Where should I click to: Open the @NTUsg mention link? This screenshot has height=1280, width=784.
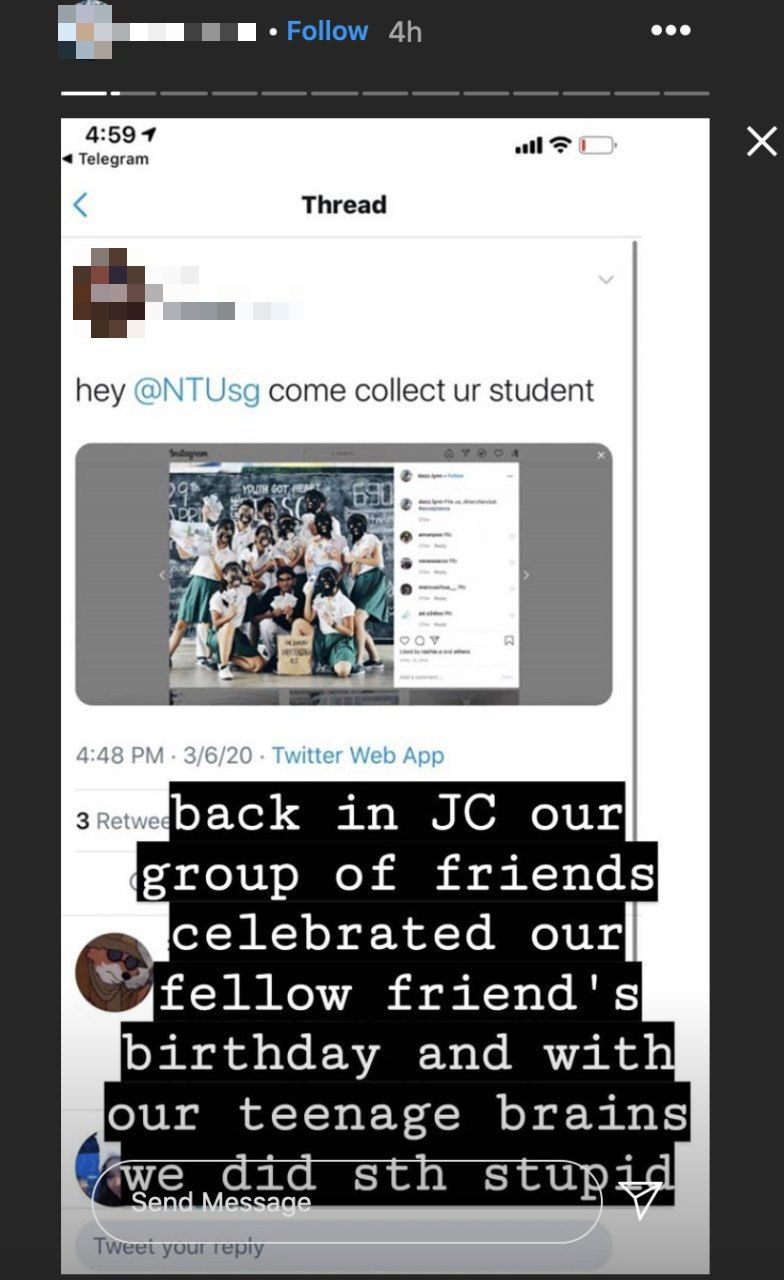pos(196,389)
